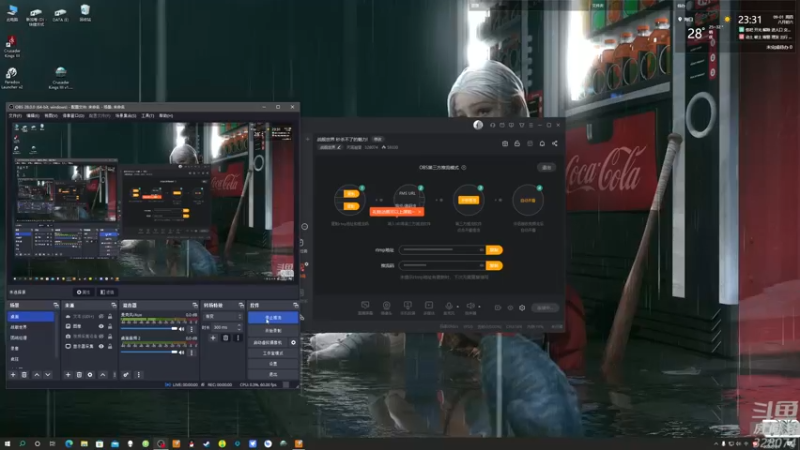The height and width of the screenshot is (450, 800).
Task: Open transition type dropdown in Scene Transitions
Action: click(223, 316)
